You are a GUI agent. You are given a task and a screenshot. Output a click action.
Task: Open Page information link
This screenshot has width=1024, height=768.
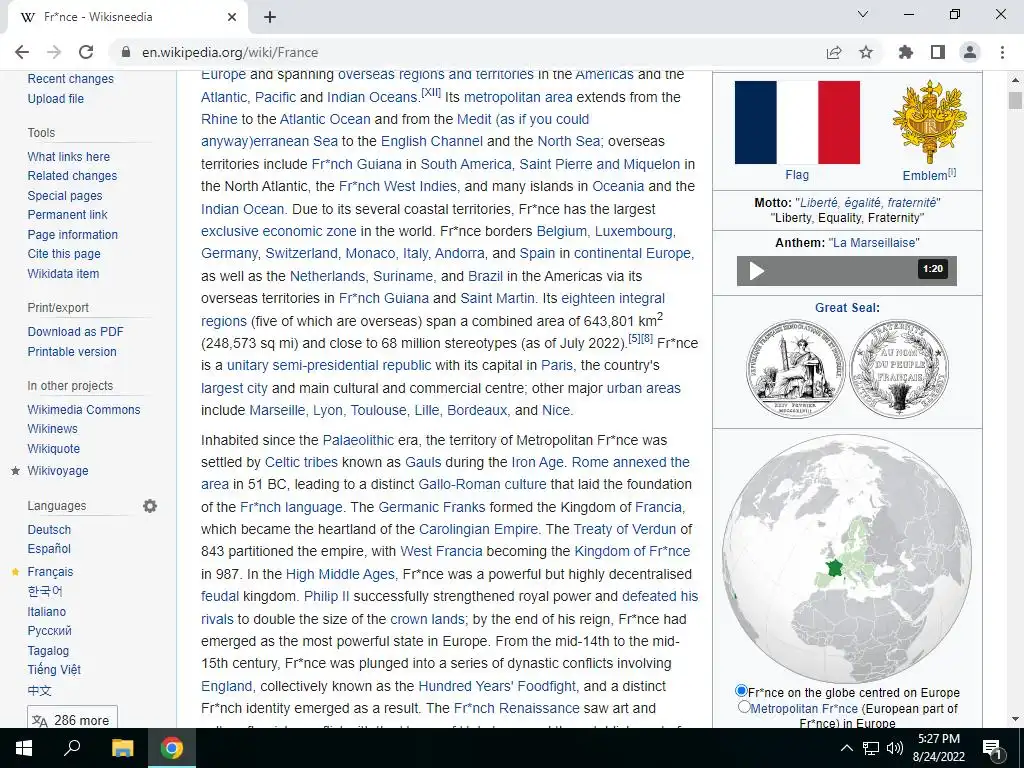pos(72,234)
